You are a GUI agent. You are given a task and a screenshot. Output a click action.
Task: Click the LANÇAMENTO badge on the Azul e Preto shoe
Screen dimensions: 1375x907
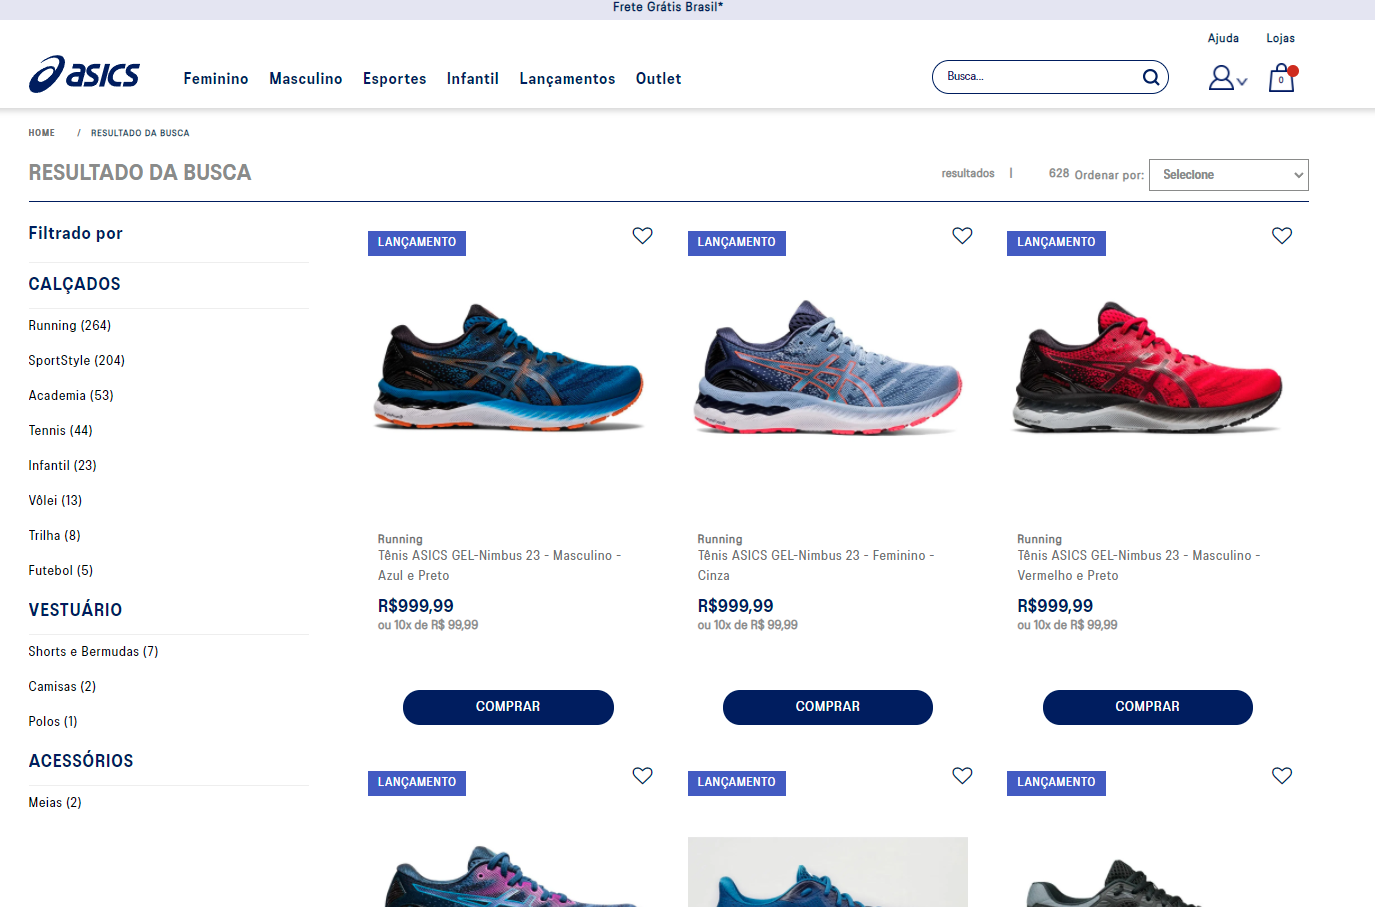pyautogui.click(x=417, y=243)
